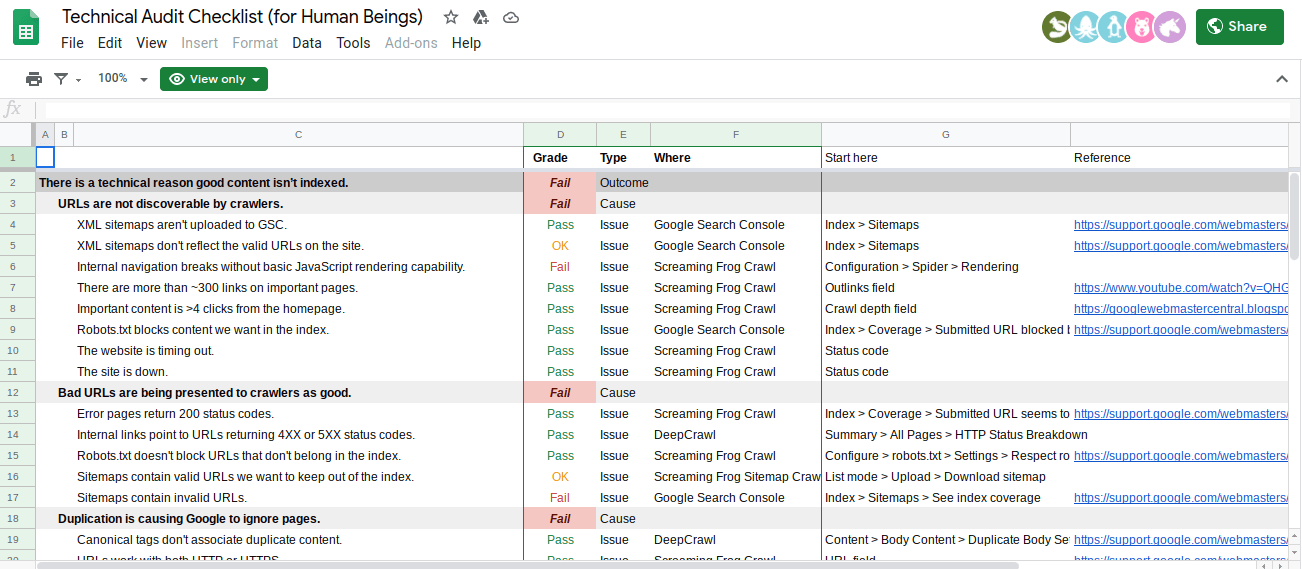
Task: Click the Google Sheets home icon
Action: [27, 29]
